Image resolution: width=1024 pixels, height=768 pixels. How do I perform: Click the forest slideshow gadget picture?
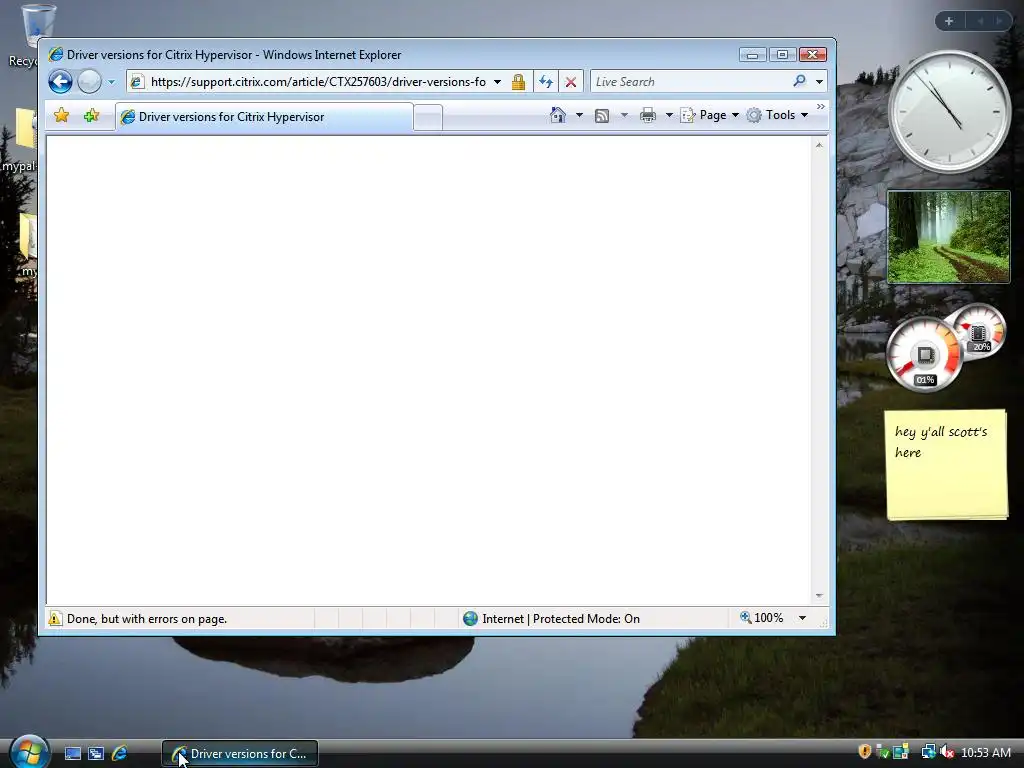click(948, 236)
